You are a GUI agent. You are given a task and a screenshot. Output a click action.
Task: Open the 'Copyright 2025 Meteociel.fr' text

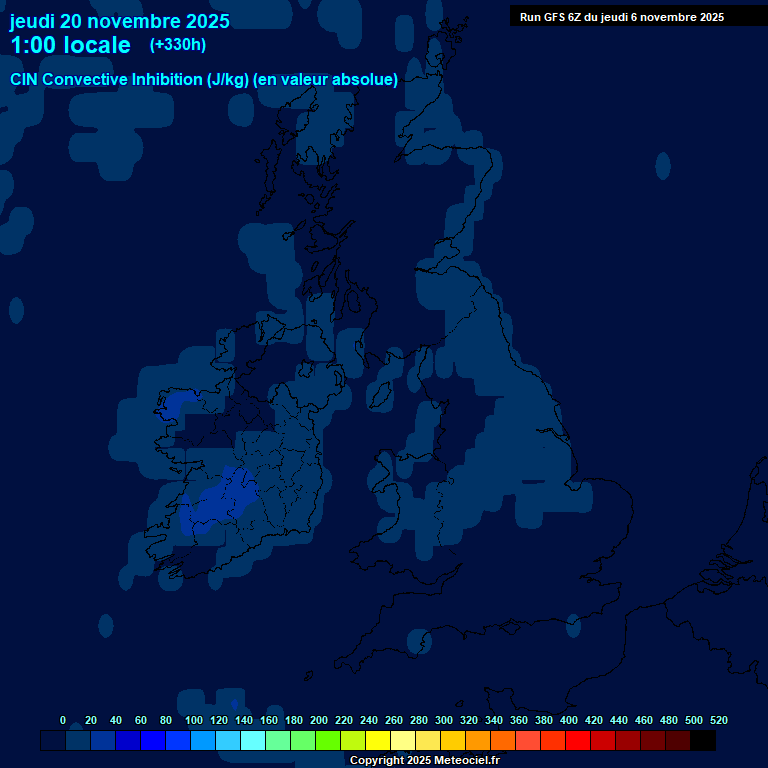(424, 761)
